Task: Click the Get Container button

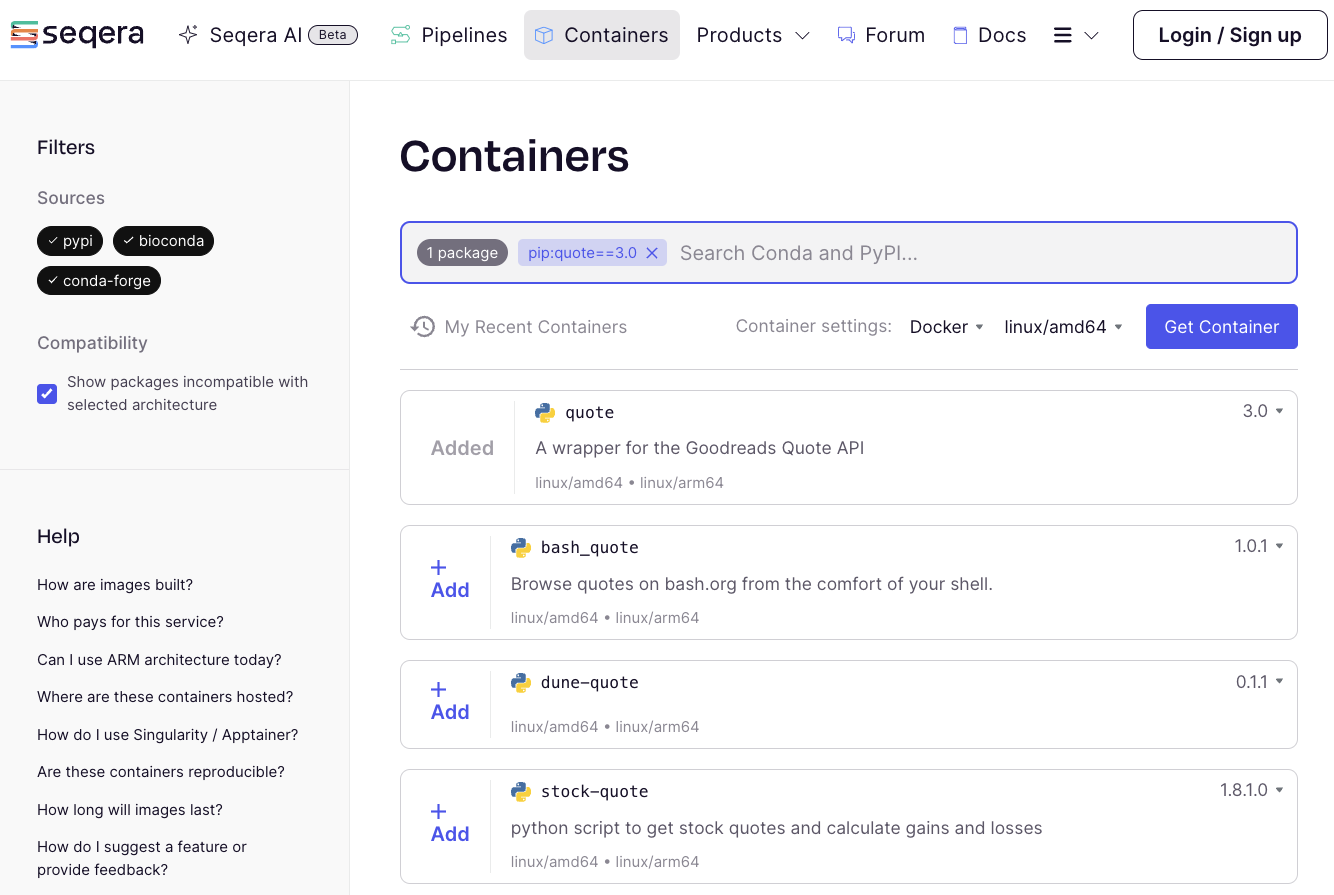Action: coord(1221,326)
